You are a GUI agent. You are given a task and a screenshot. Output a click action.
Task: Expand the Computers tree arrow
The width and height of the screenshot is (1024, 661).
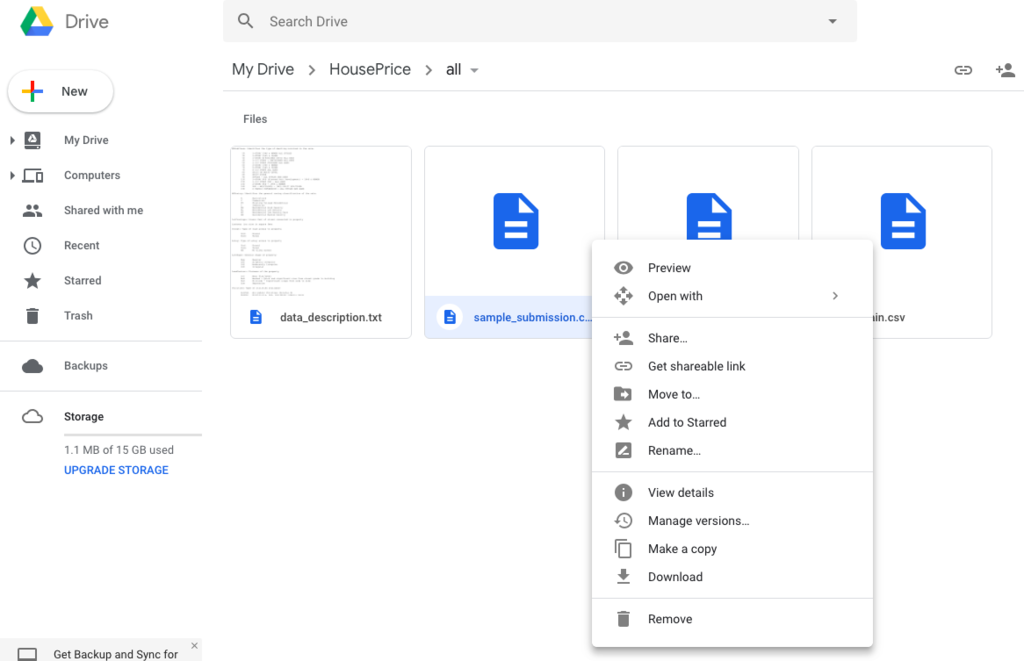point(12,175)
